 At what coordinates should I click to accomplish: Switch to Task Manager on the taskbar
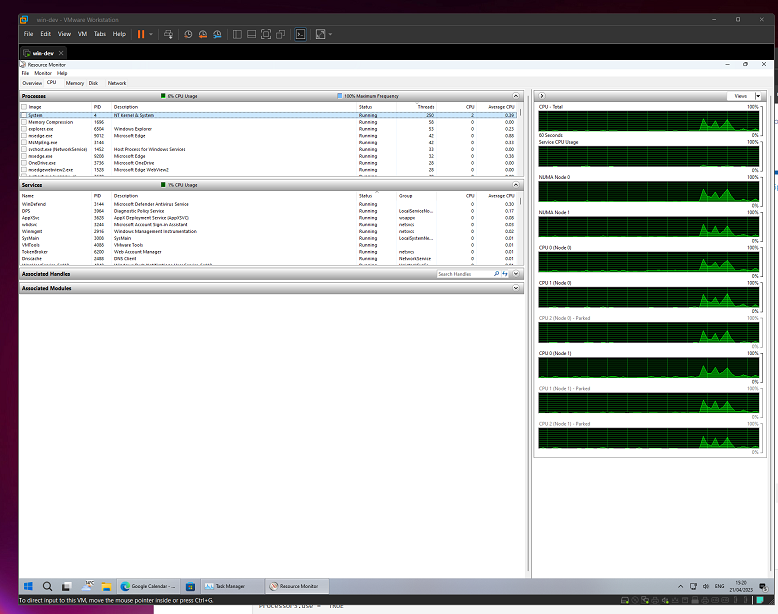(231, 586)
